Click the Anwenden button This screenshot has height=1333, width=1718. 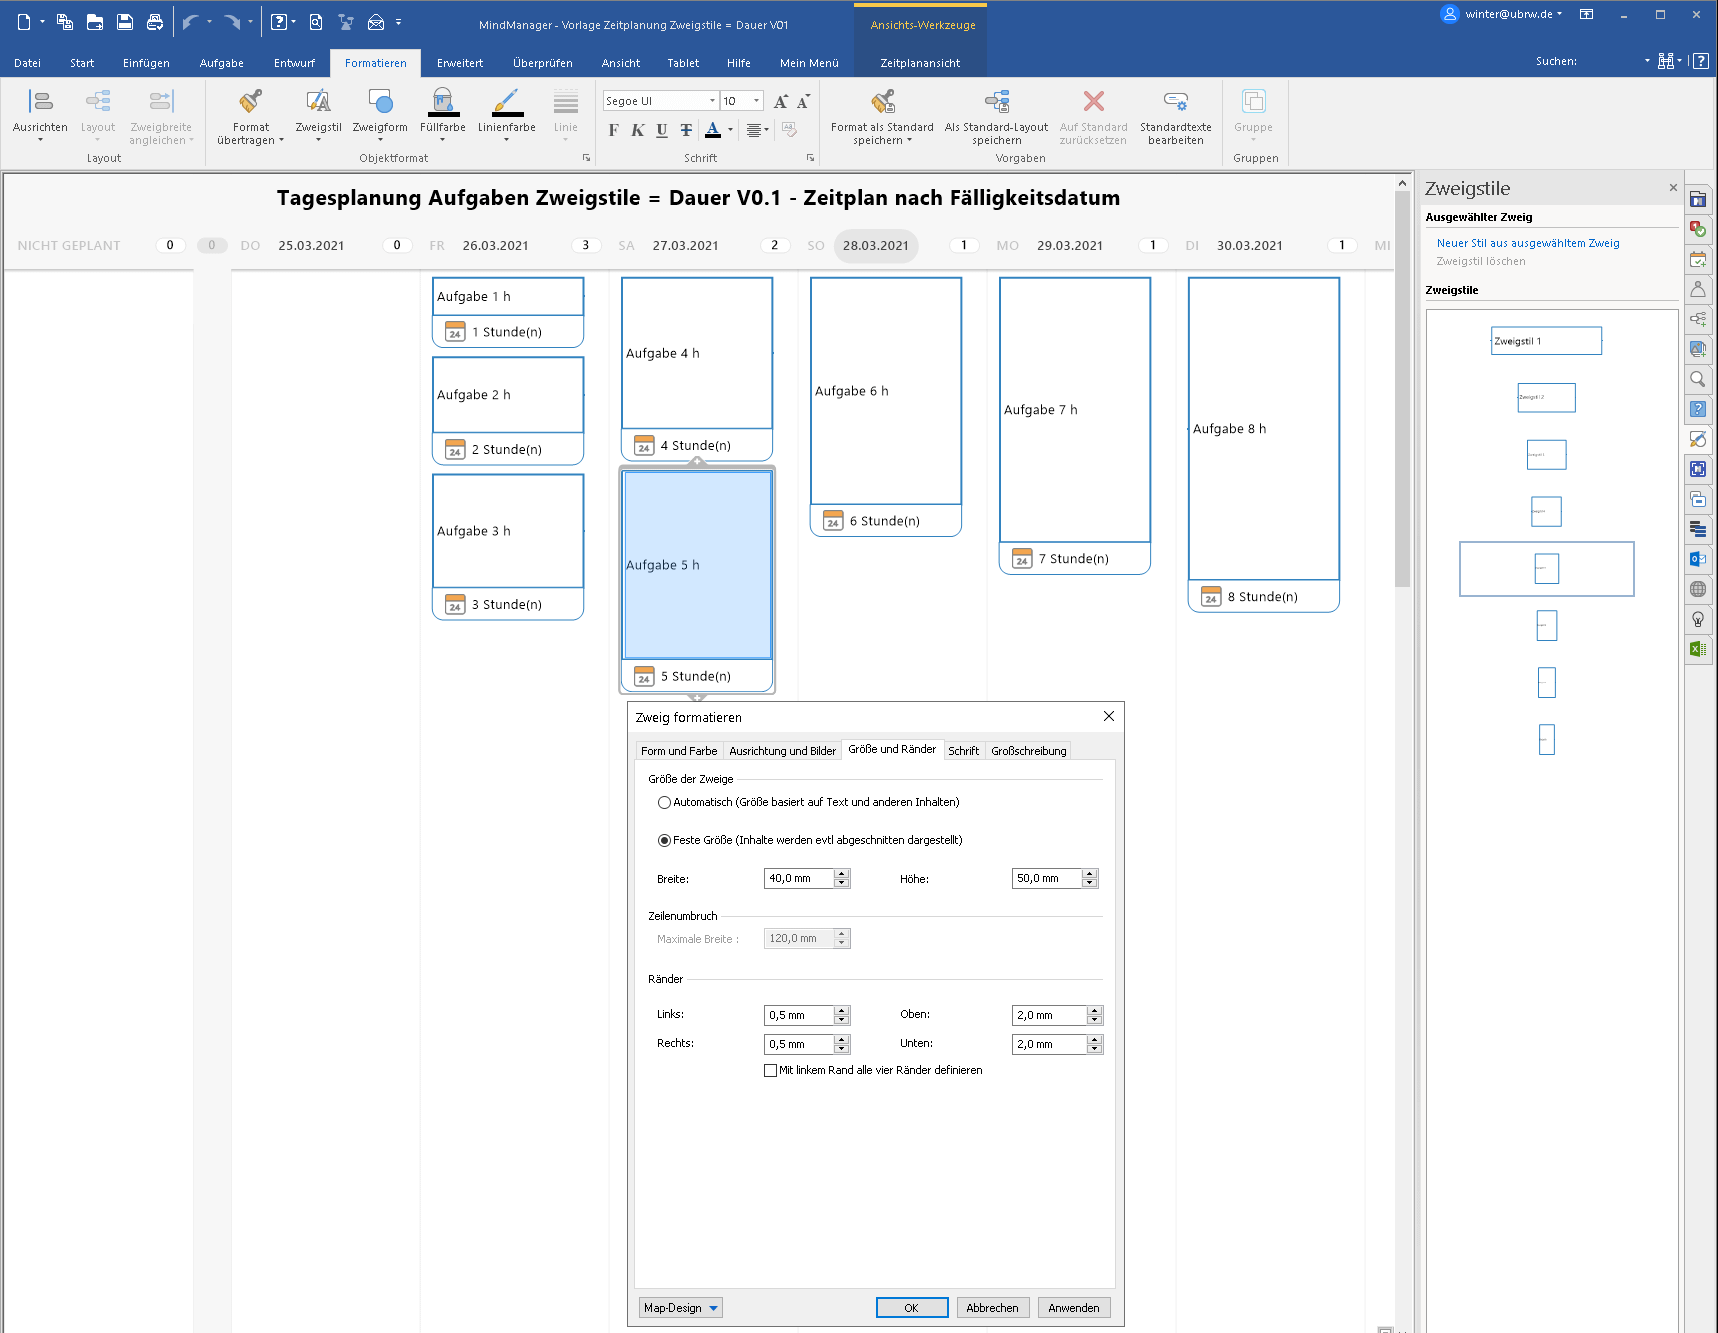[1074, 1308]
